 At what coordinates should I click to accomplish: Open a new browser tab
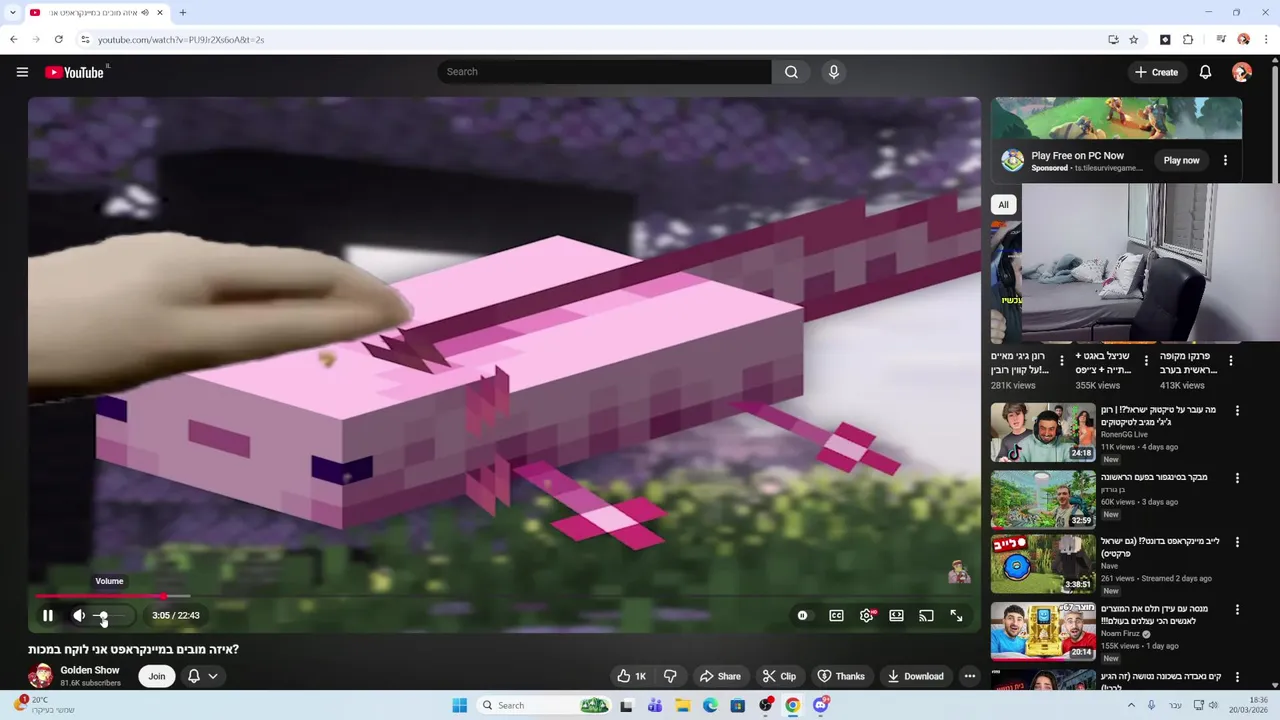(182, 13)
